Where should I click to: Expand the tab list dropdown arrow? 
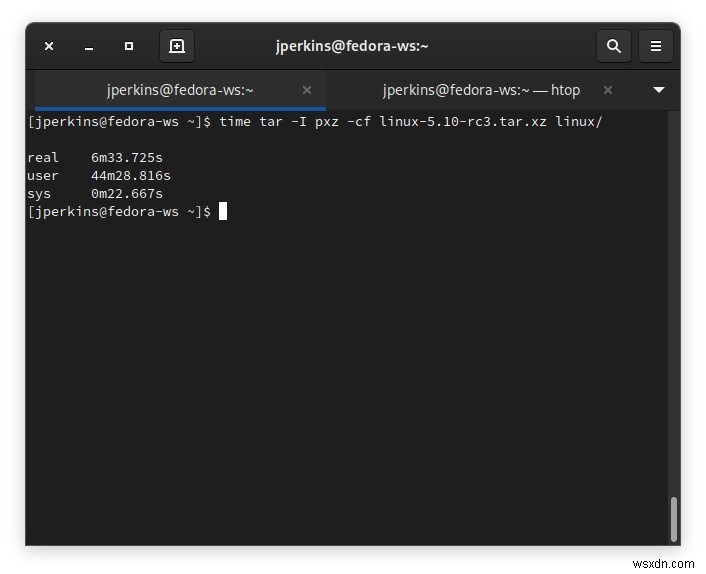pyautogui.click(x=659, y=90)
